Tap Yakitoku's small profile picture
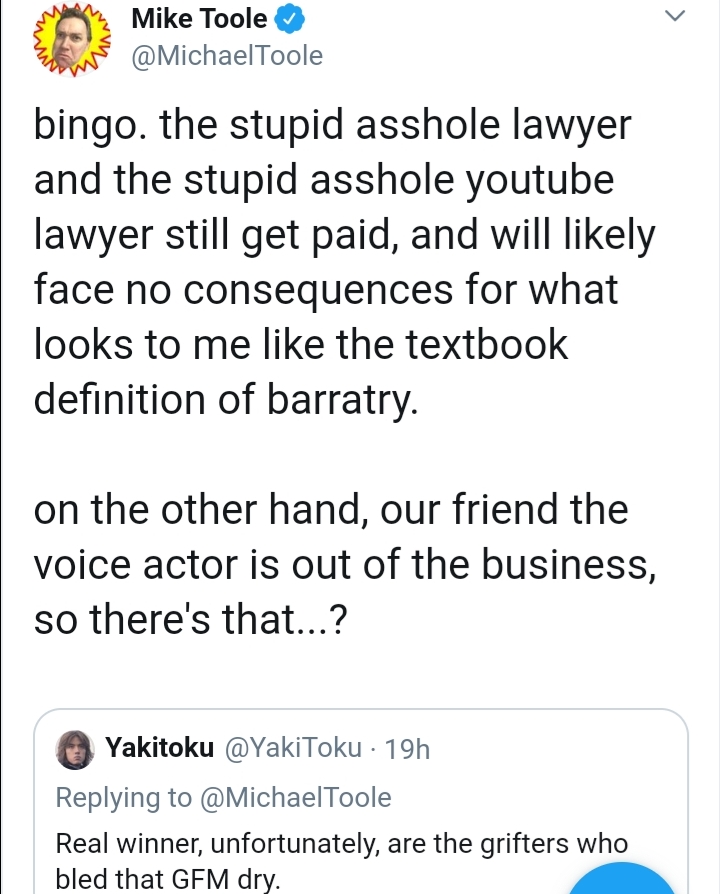The width and height of the screenshot is (720, 894). [x=75, y=749]
